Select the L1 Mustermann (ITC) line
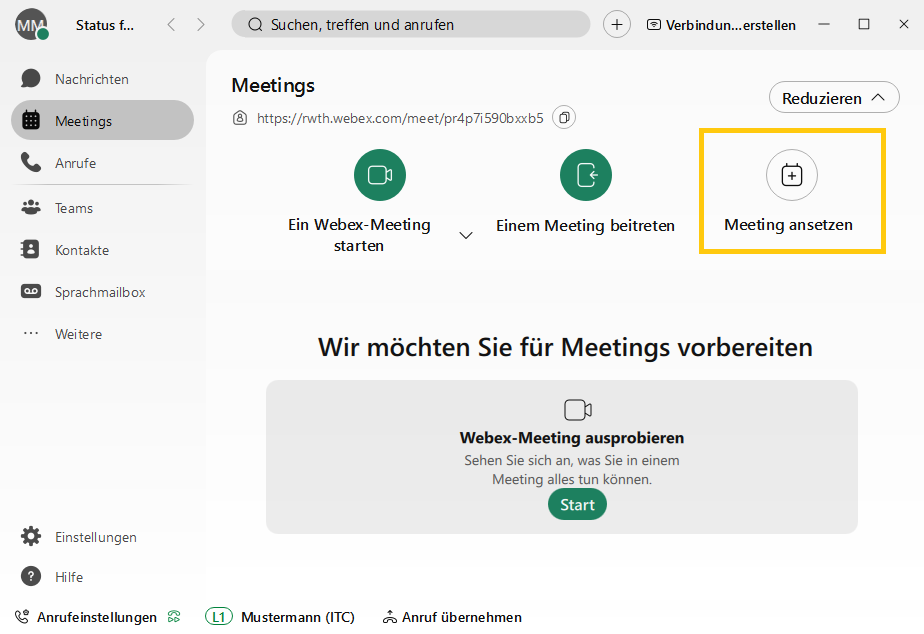The width and height of the screenshot is (924, 634). pyautogui.click(x=280, y=617)
